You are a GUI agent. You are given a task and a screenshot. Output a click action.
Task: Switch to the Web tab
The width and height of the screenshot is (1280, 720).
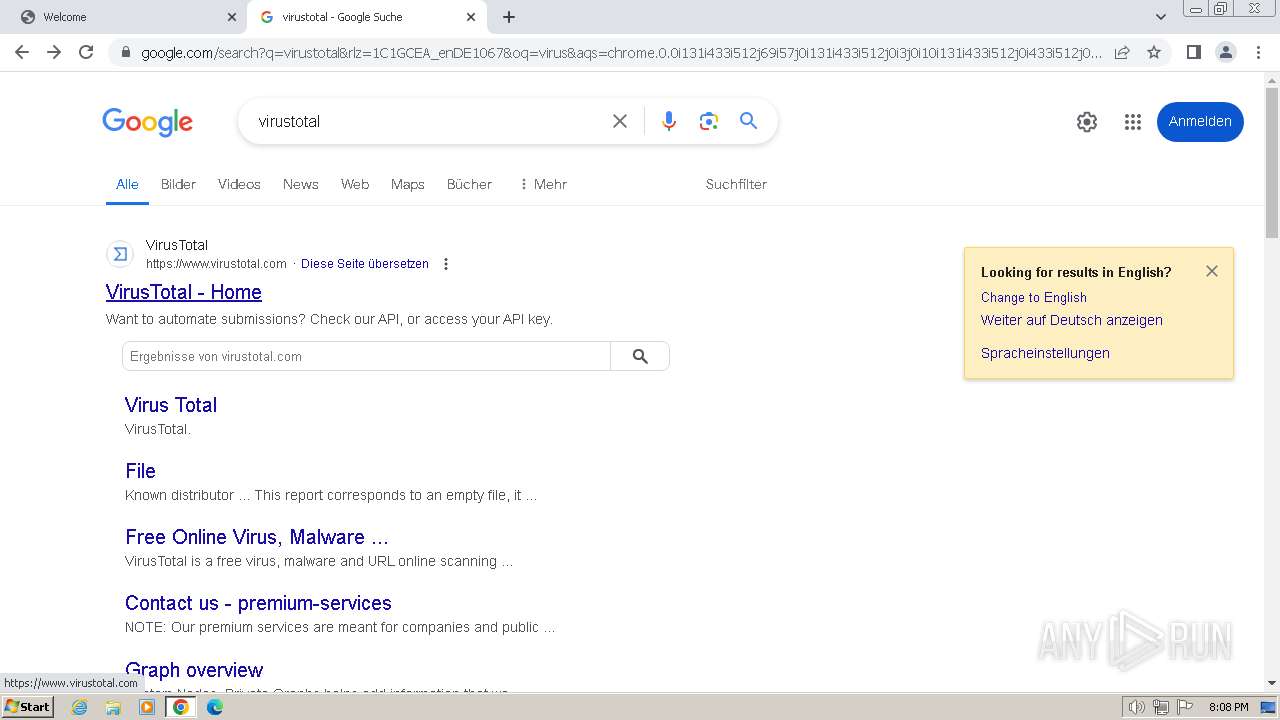(355, 184)
